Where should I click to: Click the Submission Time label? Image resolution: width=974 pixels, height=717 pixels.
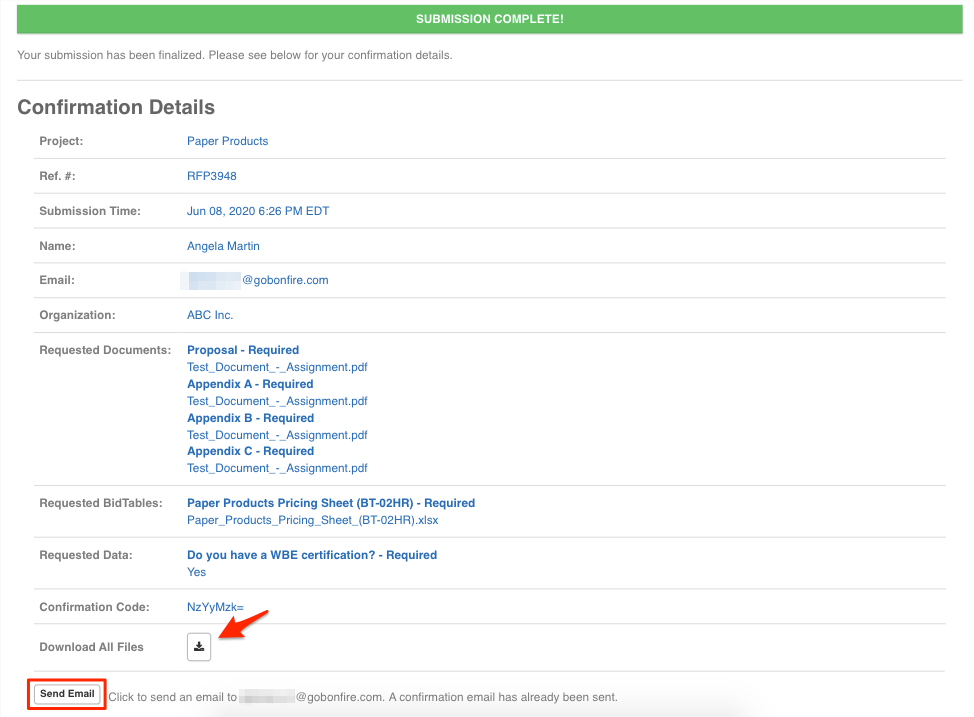click(x=90, y=211)
